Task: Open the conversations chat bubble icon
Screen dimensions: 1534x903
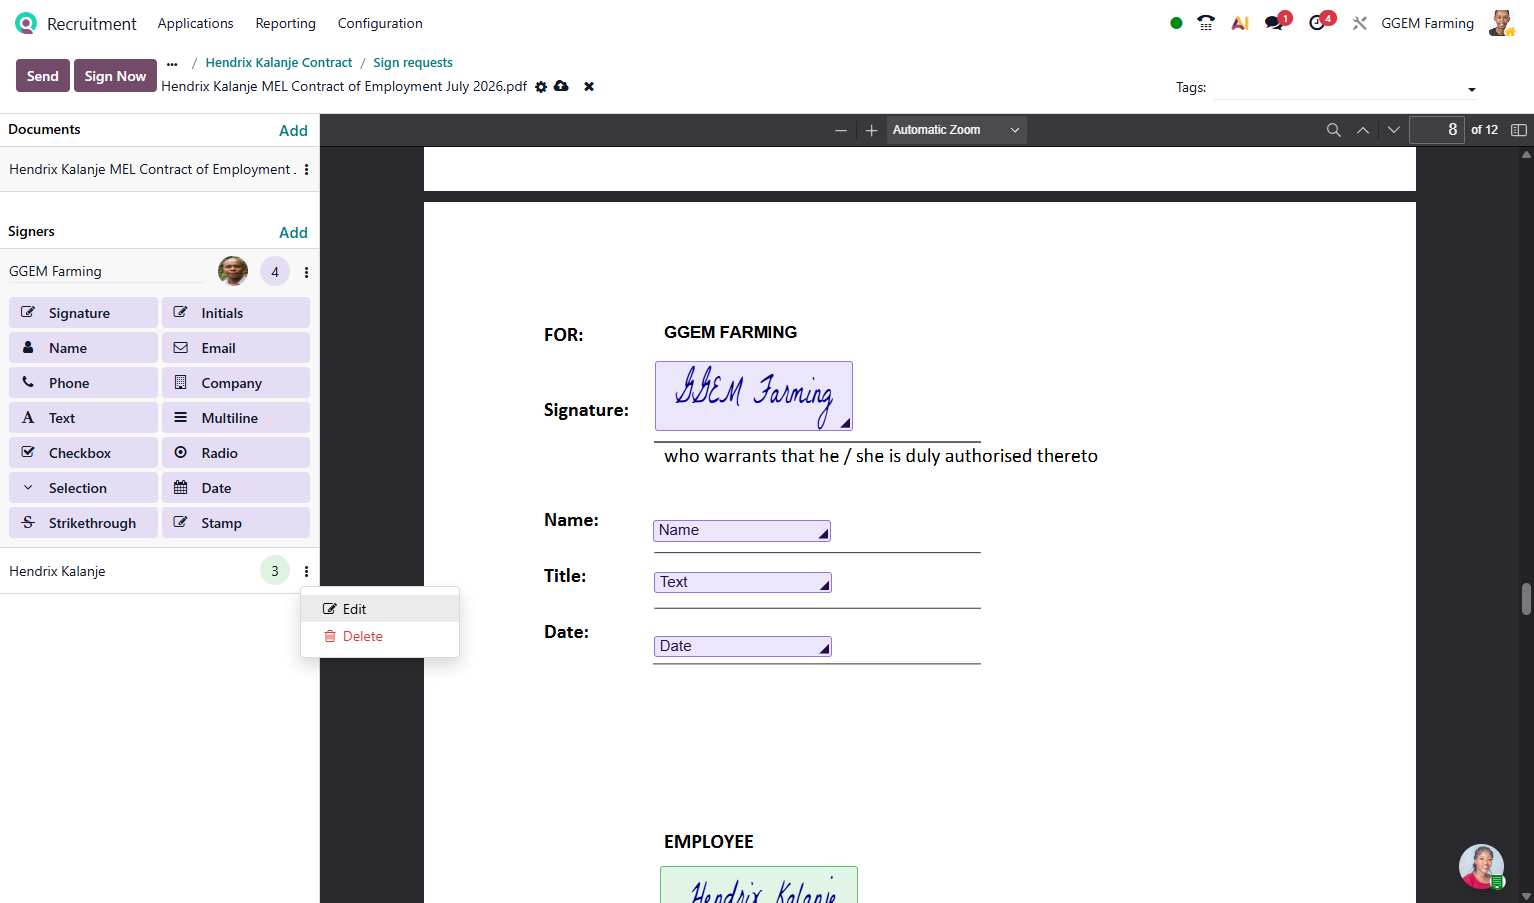Action: point(1274,23)
